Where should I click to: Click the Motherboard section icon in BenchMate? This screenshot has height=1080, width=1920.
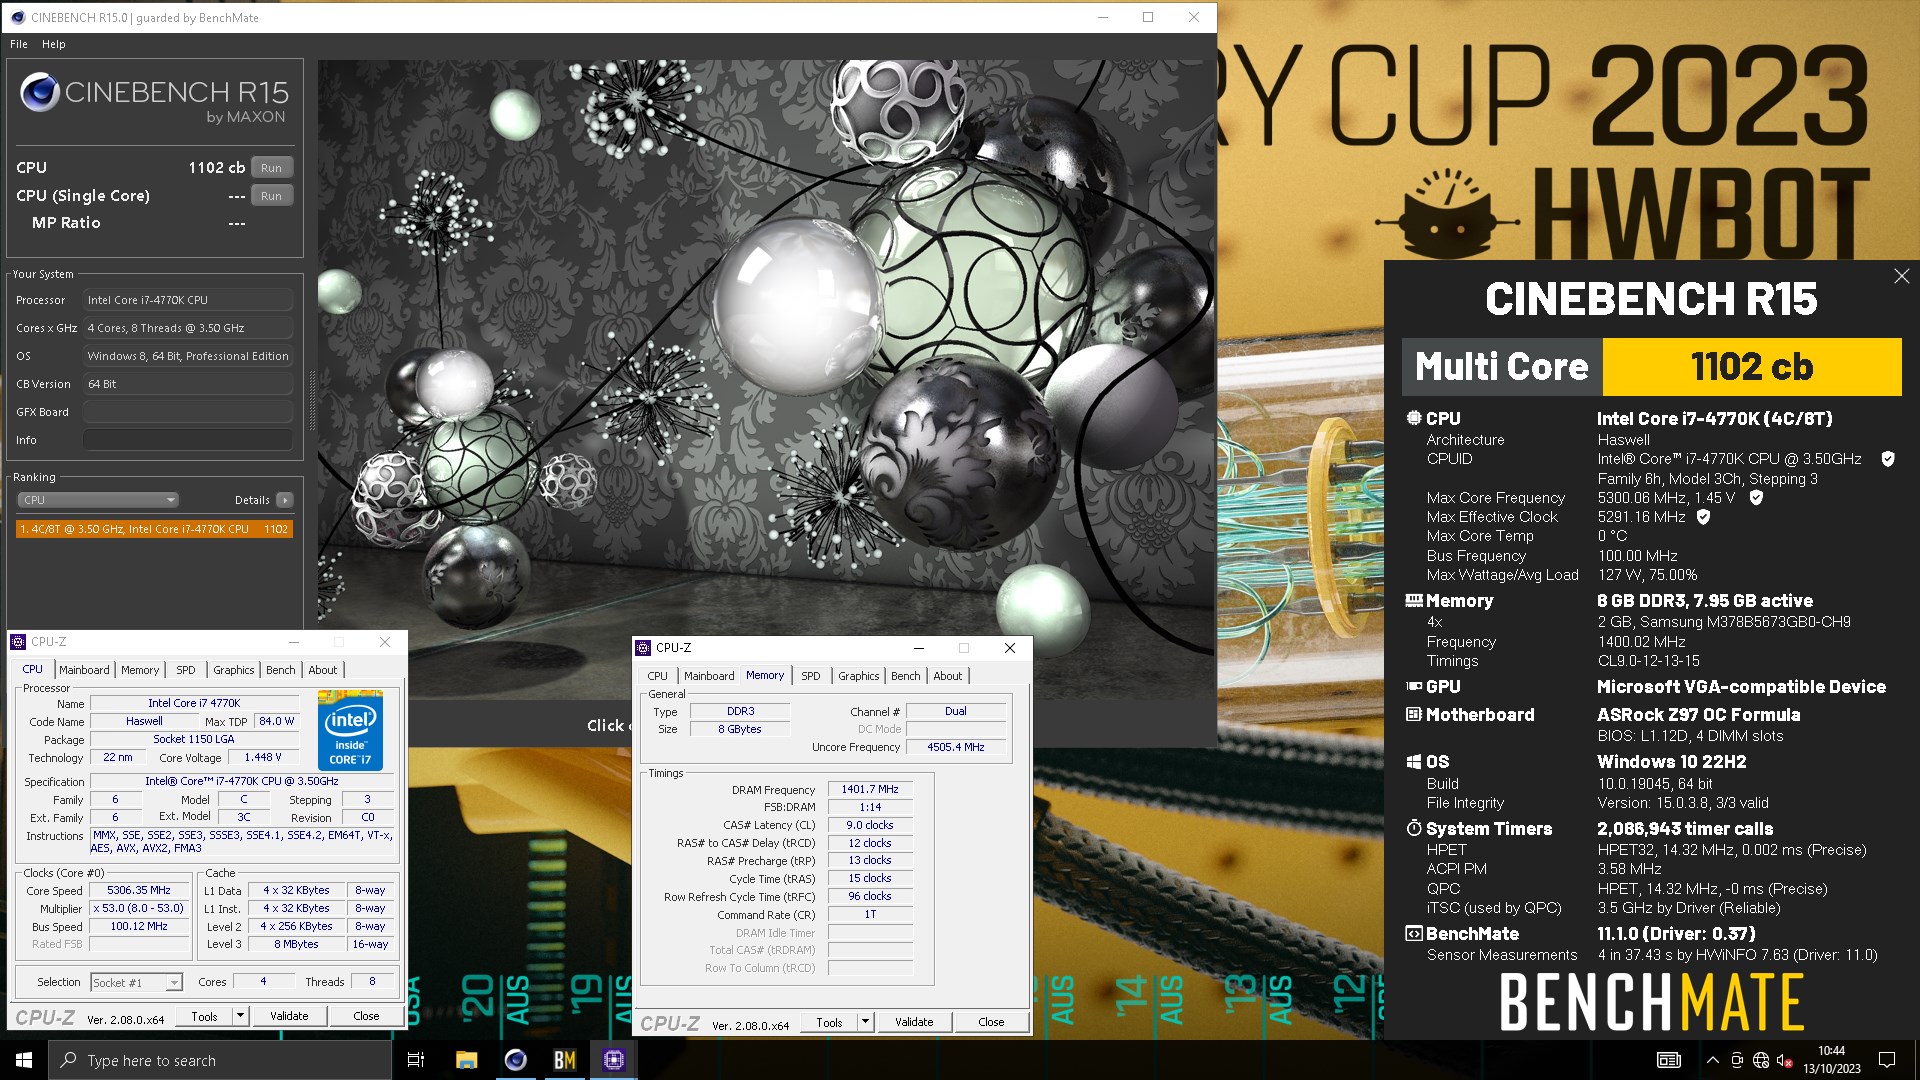point(1413,715)
